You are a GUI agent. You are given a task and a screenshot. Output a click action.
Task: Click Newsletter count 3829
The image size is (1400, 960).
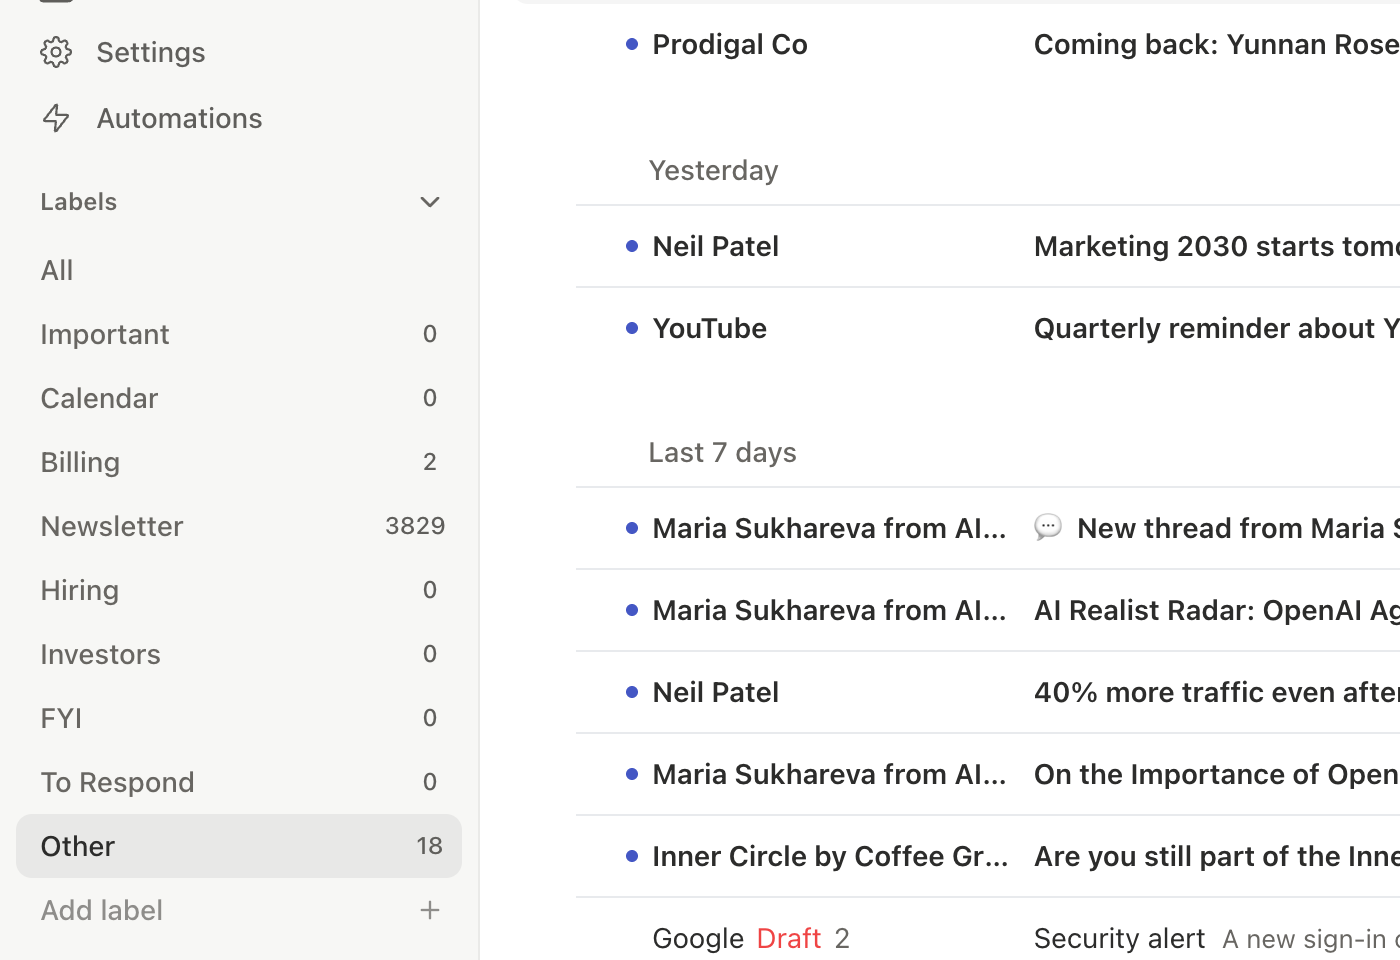(x=415, y=526)
